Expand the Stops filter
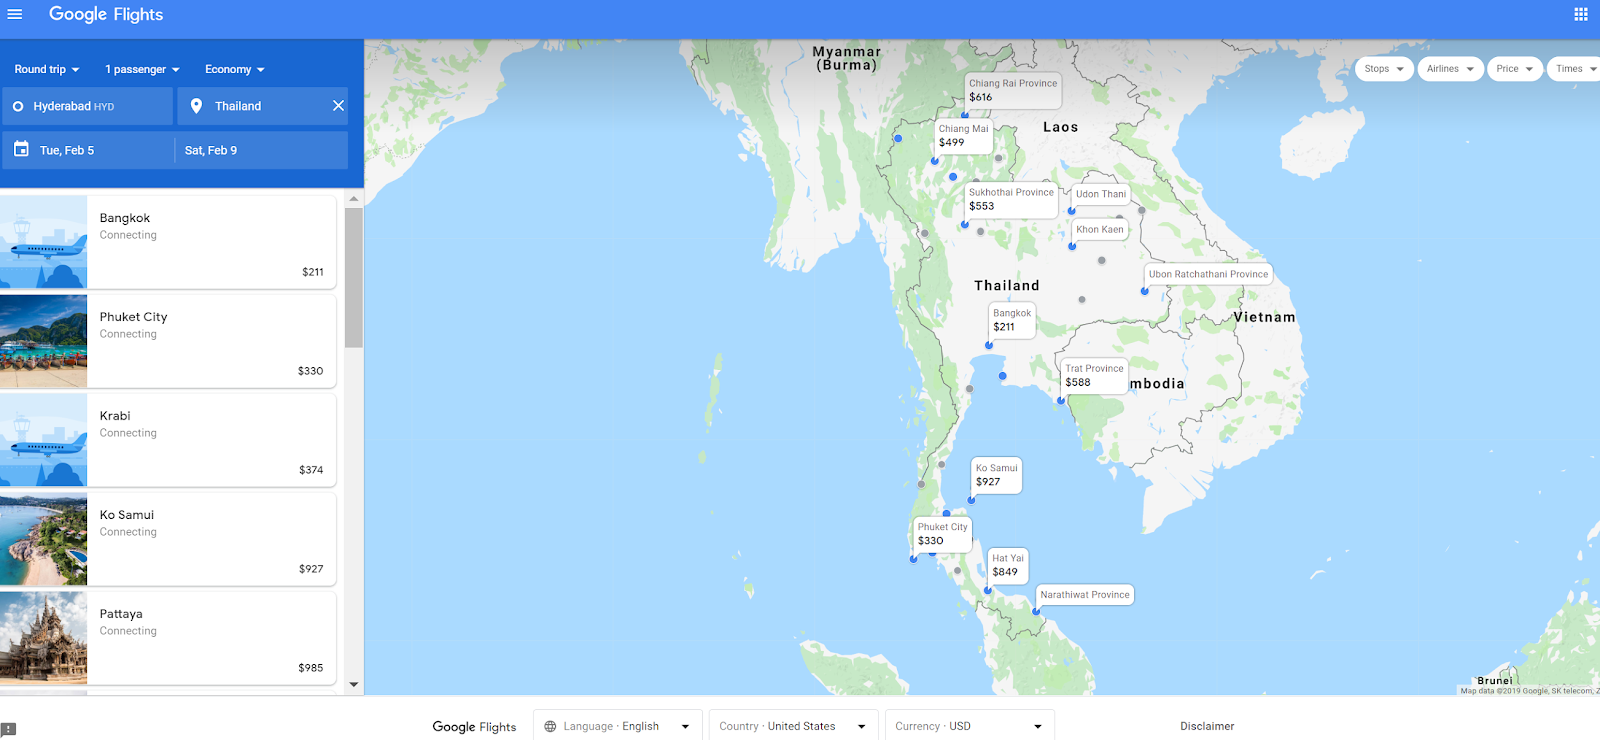The image size is (1600, 740). click(1385, 69)
